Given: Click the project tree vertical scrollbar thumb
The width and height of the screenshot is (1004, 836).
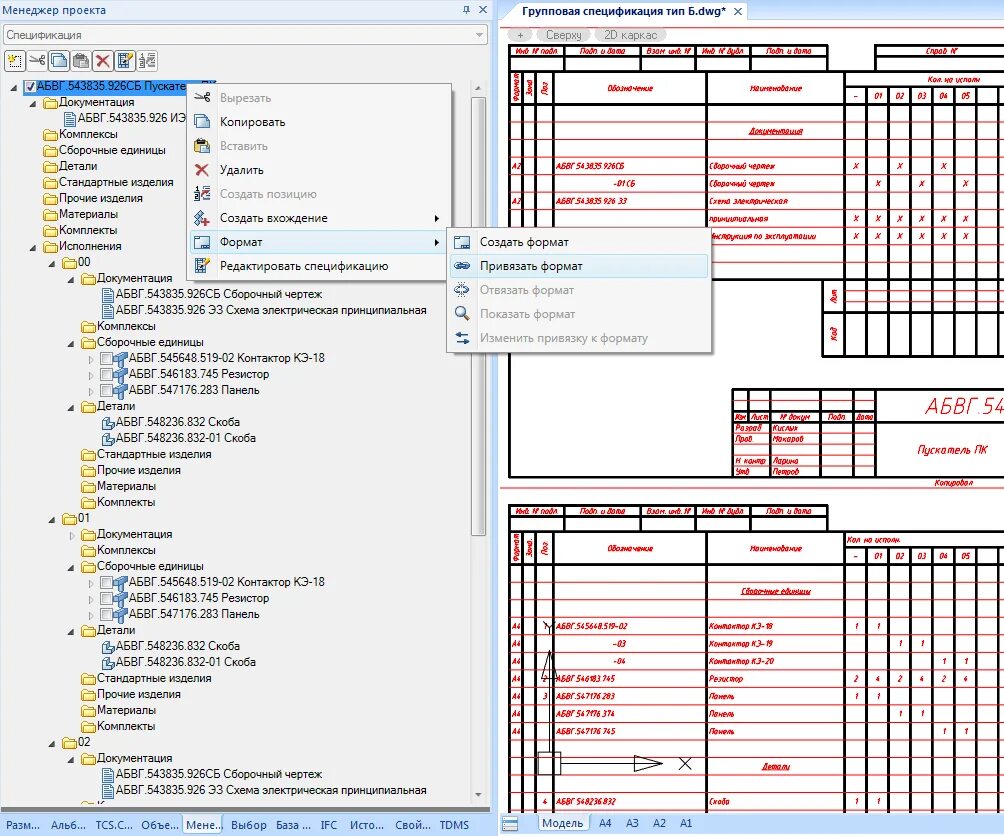Looking at the screenshot, I should click(x=478, y=316).
